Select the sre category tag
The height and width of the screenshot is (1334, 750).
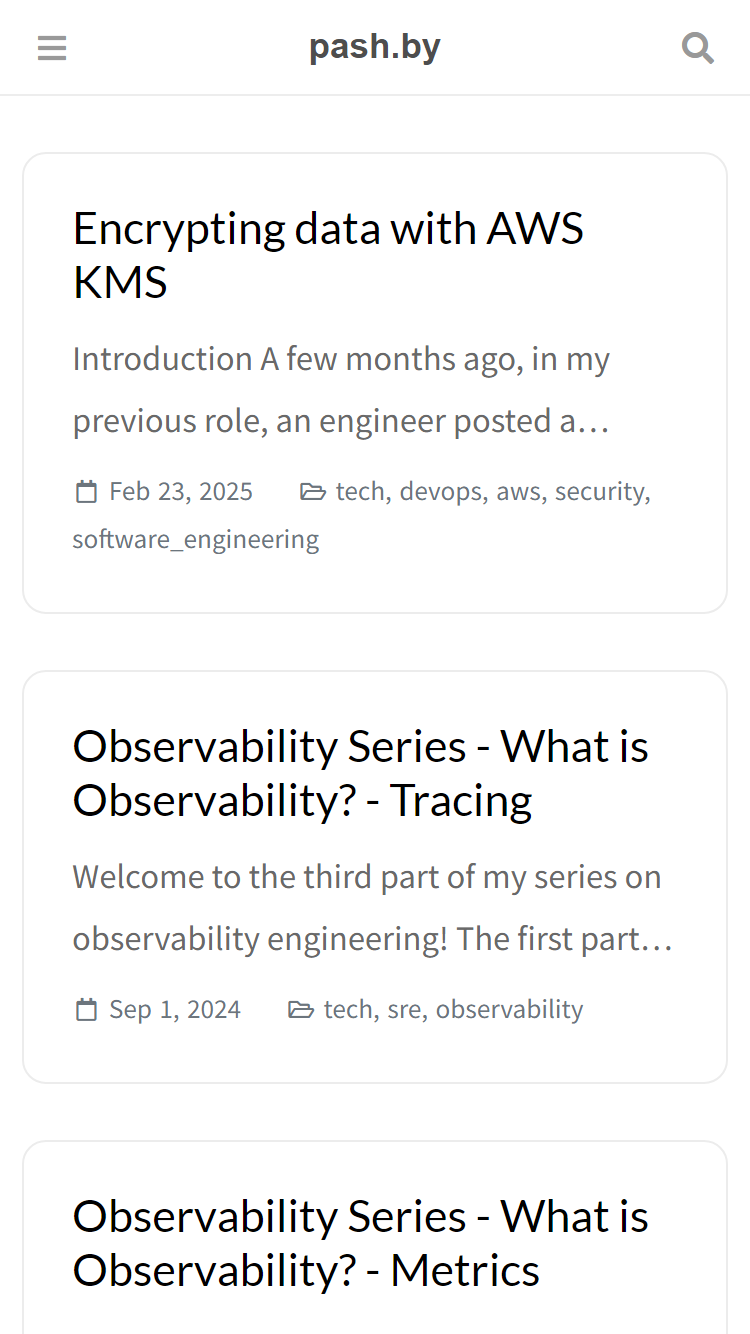pyautogui.click(x=404, y=1009)
